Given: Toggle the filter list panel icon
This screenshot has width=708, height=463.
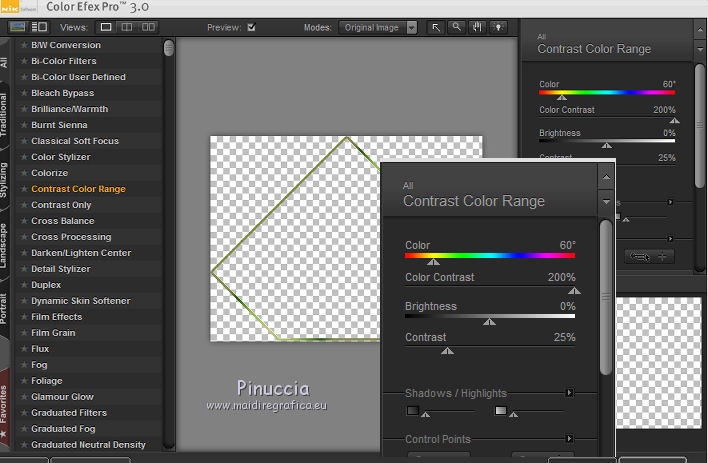Looking at the screenshot, I should (17, 27).
